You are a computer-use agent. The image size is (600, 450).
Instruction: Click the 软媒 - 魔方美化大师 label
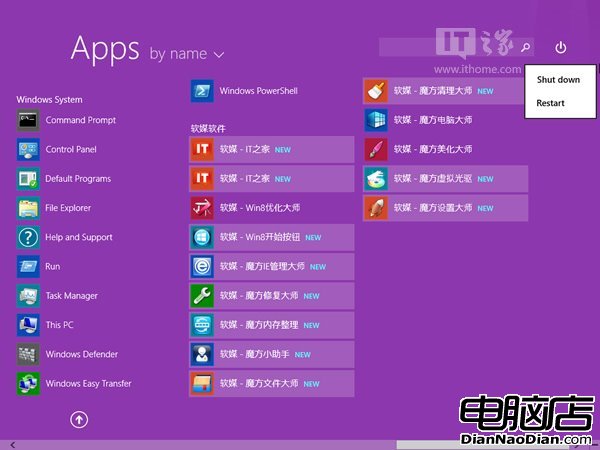pos(433,150)
